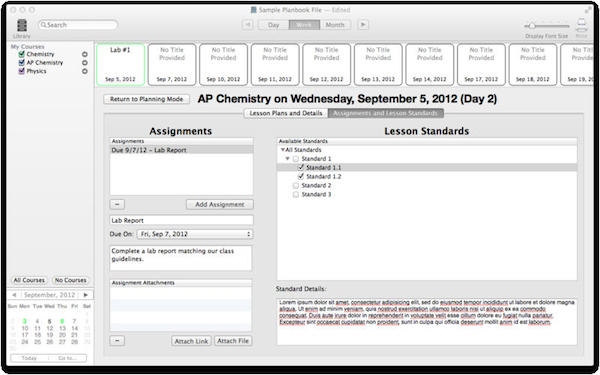Select No Courses button

coord(70,280)
